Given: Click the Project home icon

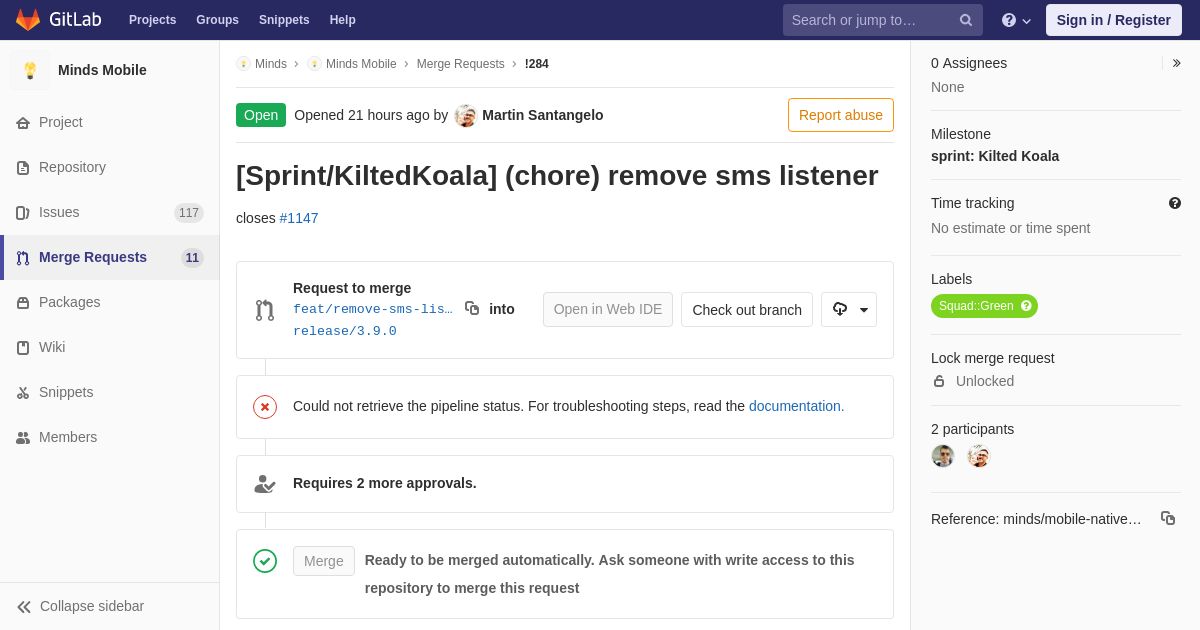Looking at the screenshot, I should point(23,123).
